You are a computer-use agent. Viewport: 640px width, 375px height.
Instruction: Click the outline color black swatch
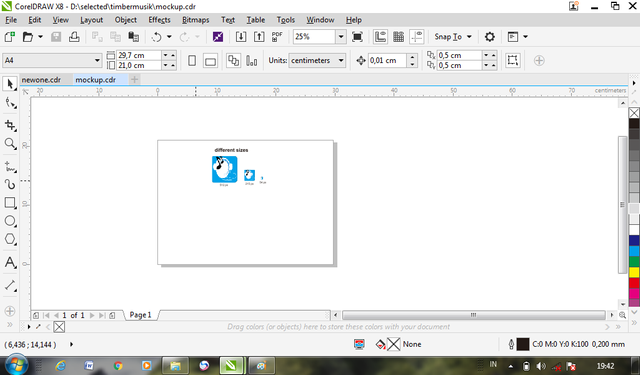point(523,344)
